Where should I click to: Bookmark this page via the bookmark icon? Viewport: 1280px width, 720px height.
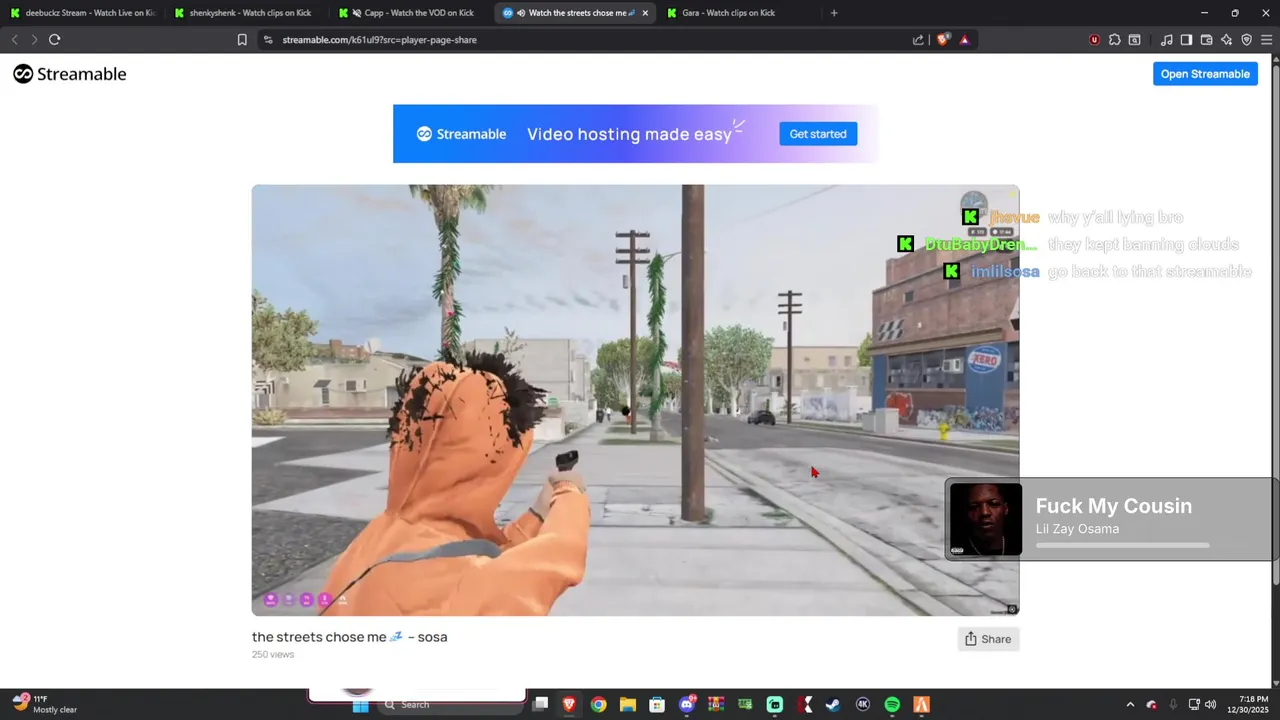point(242,40)
